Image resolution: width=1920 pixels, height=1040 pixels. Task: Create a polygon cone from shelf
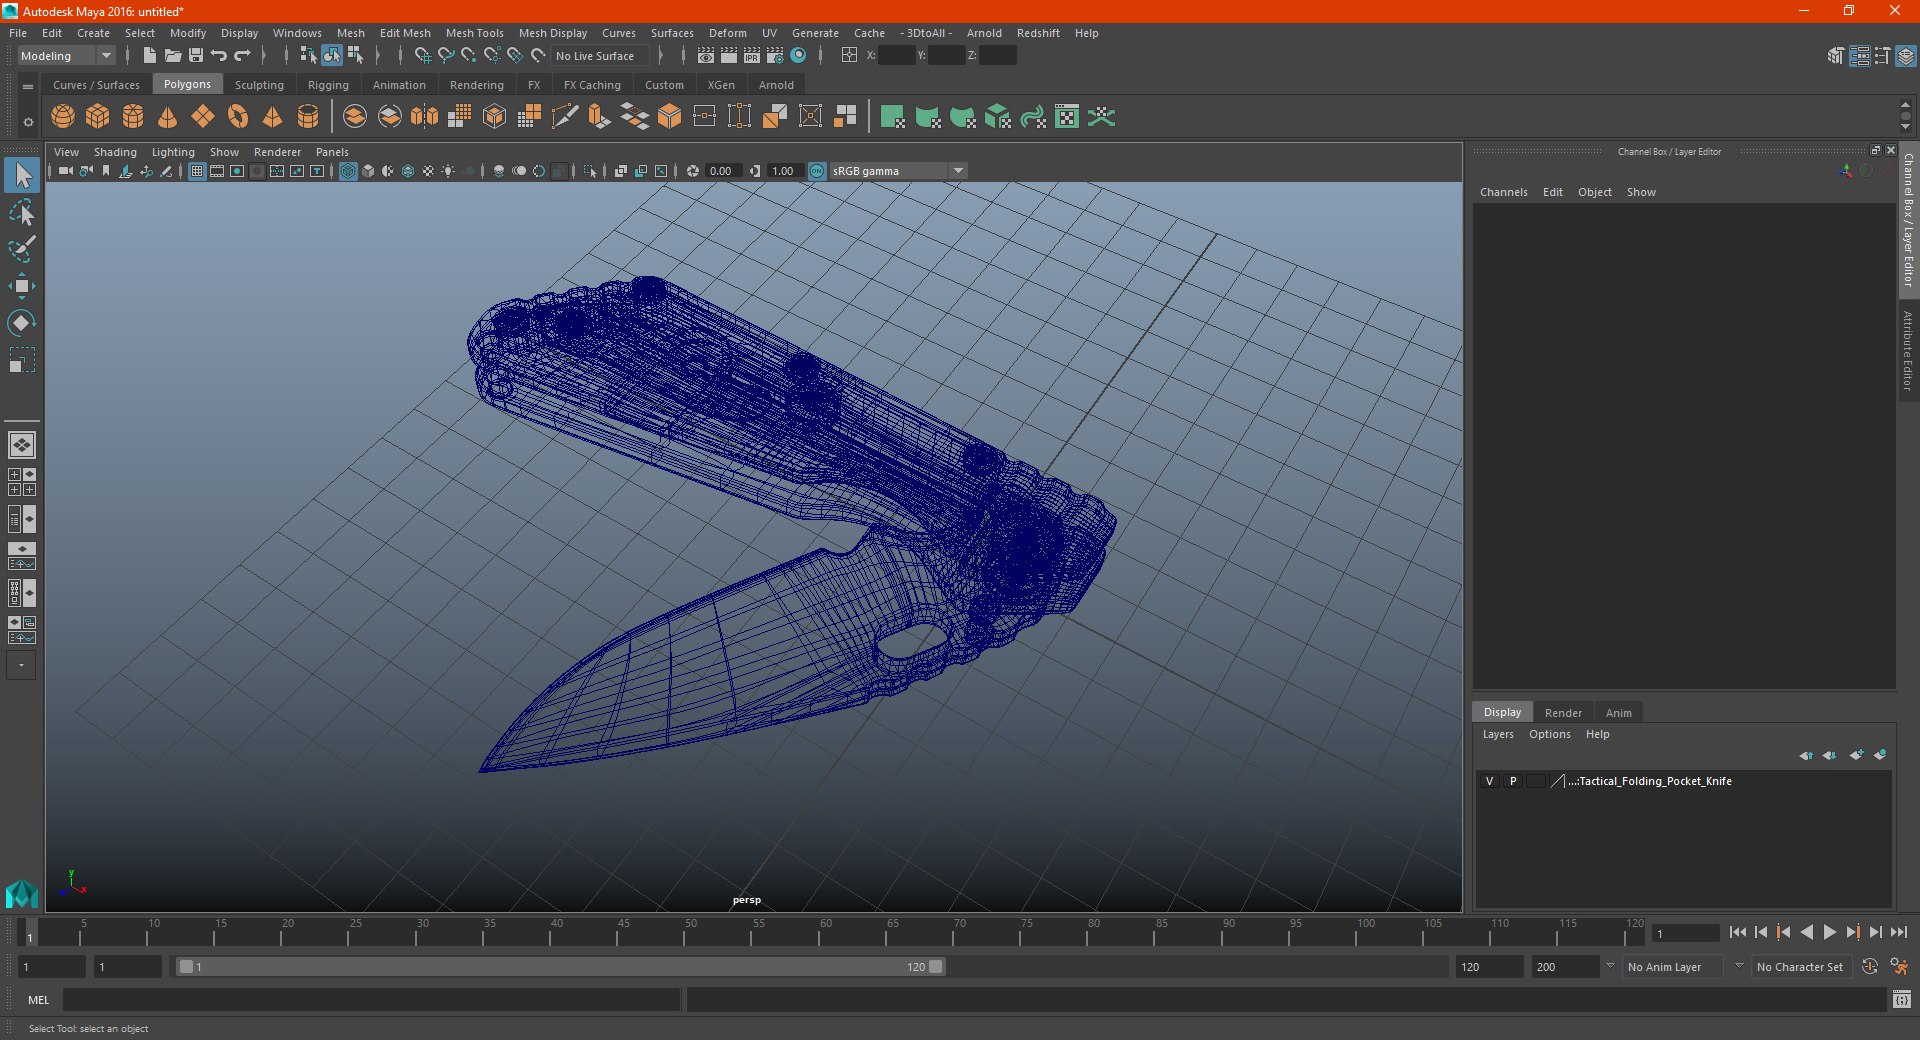[168, 117]
